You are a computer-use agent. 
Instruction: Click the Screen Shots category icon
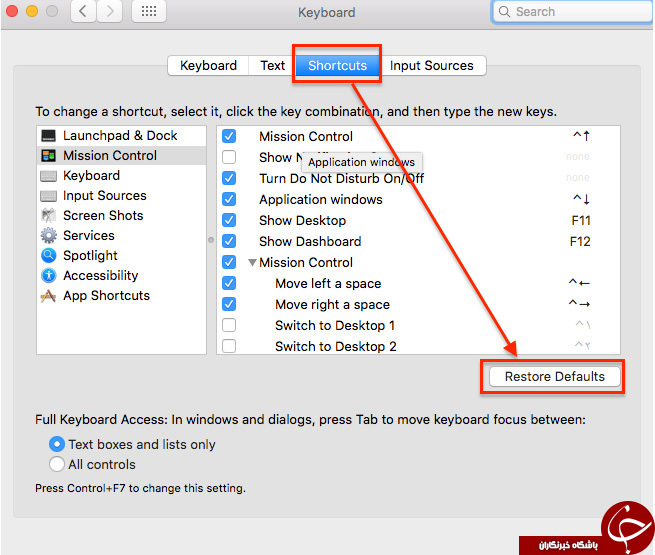(48, 215)
